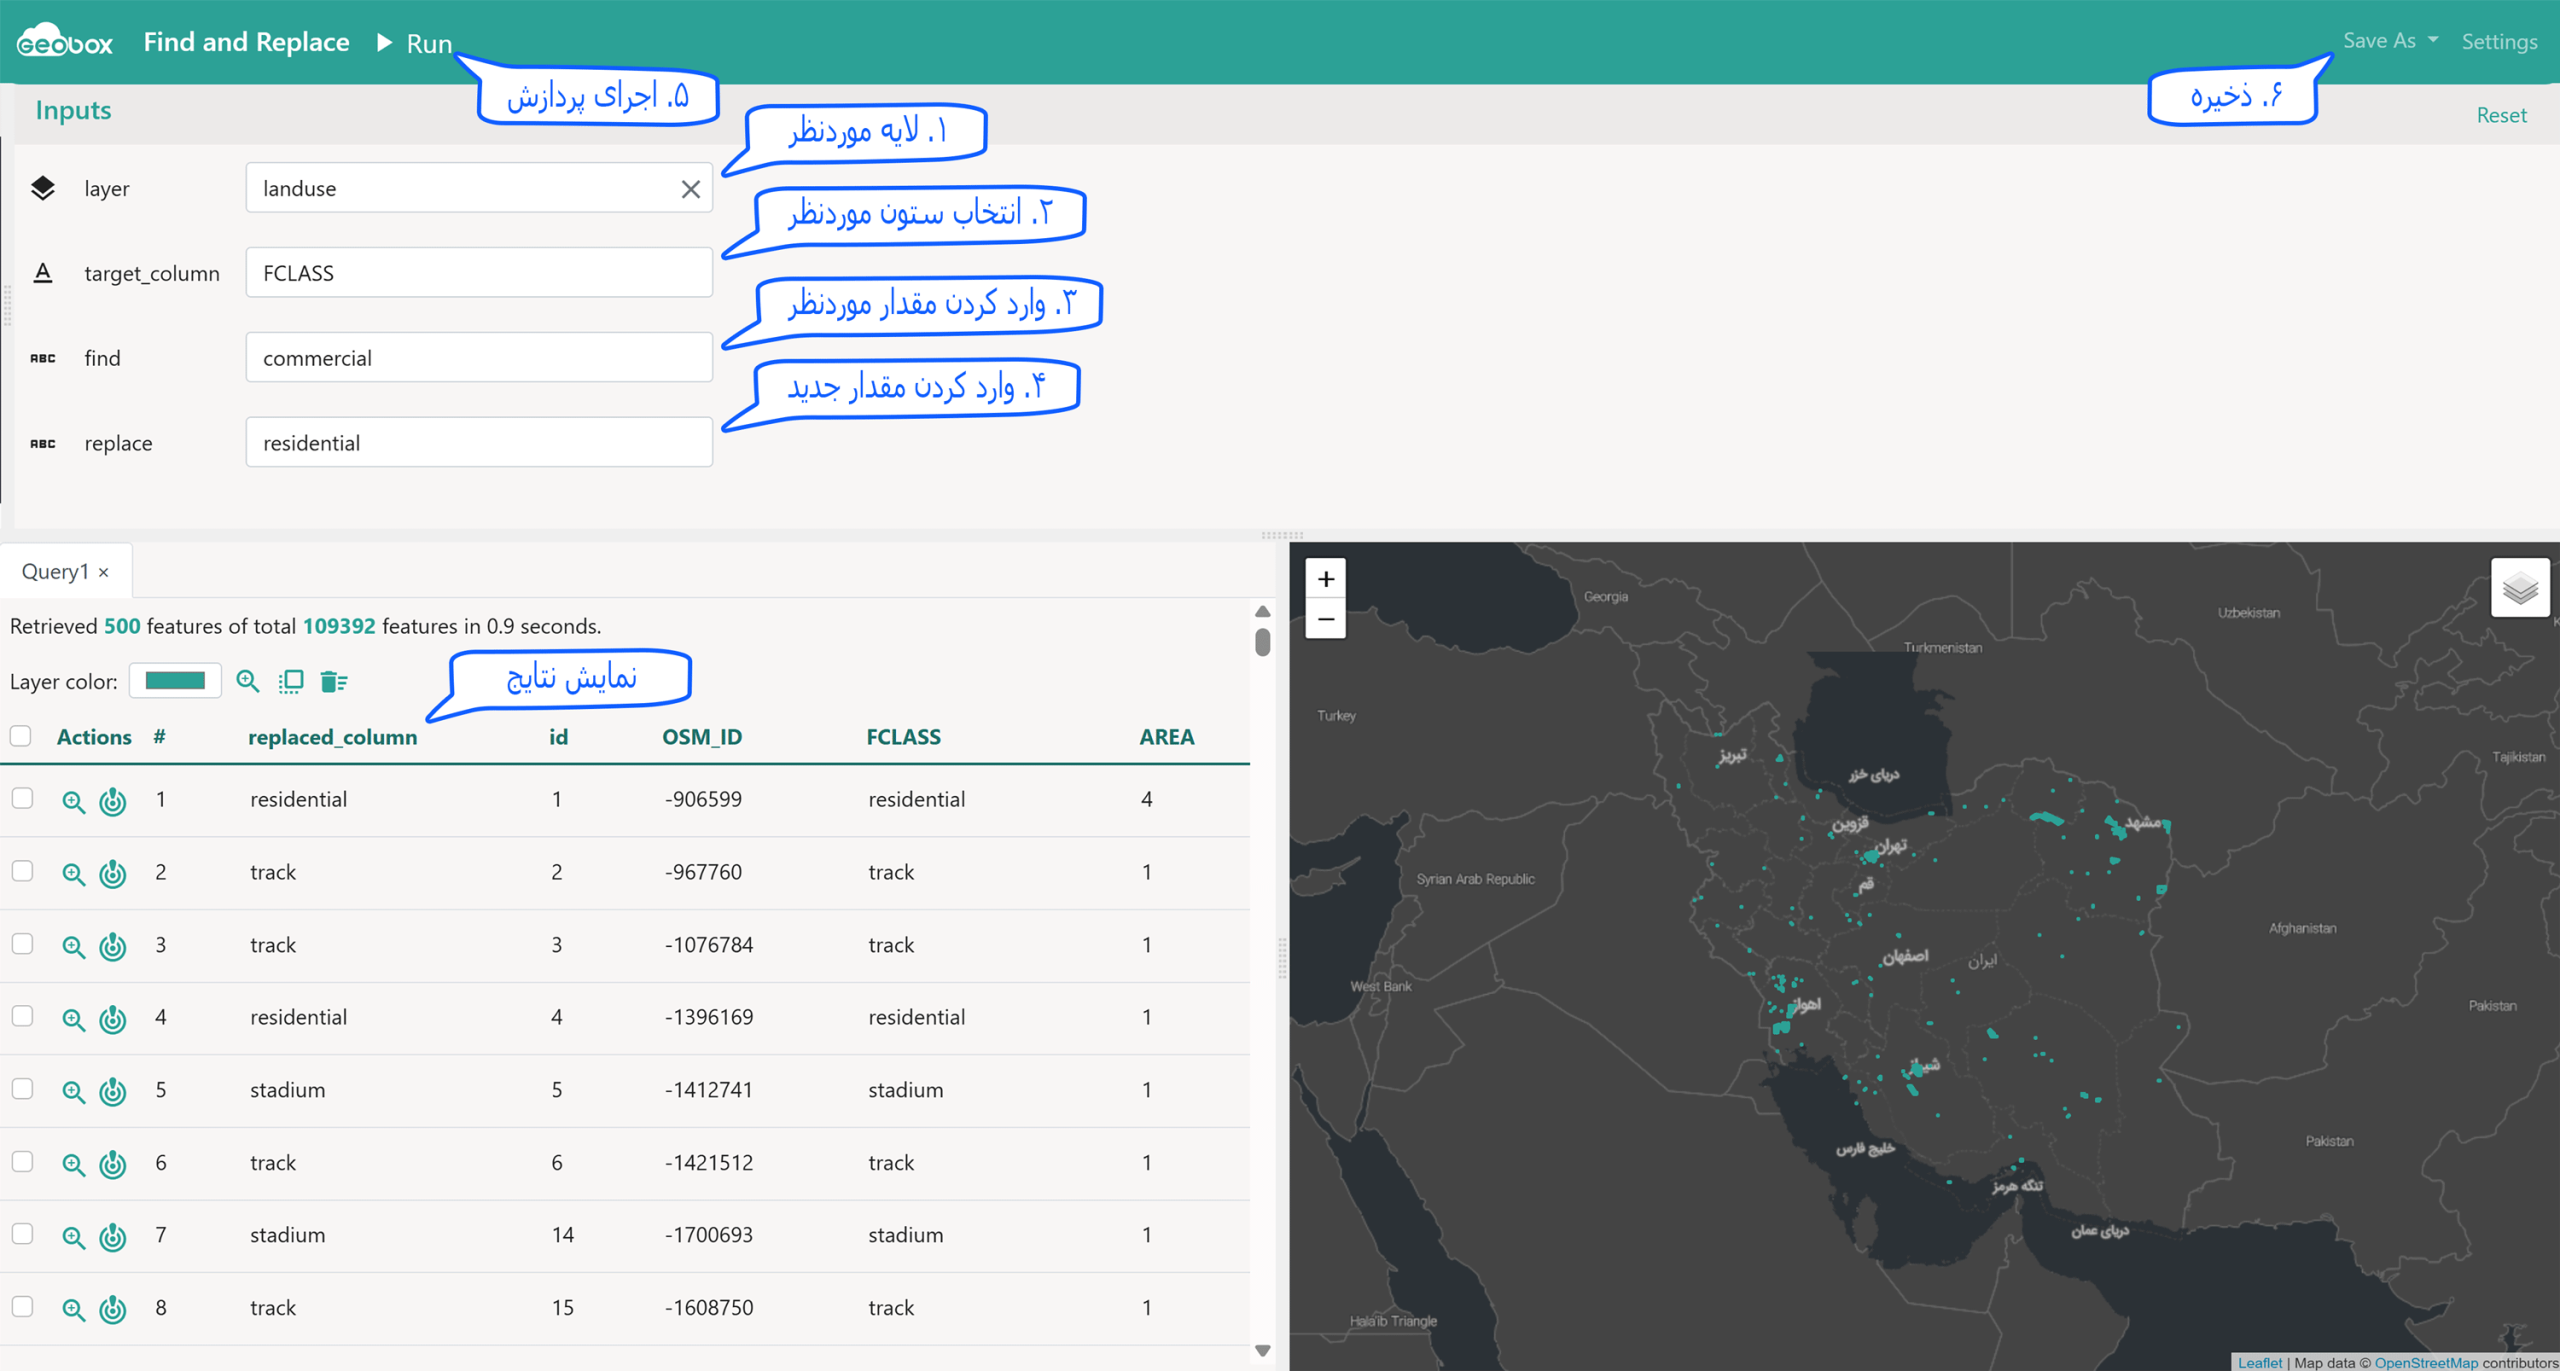This screenshot has height=1371, width=2560.
Task: Zoom to feature in row 8
Action: coord(73,1309)
